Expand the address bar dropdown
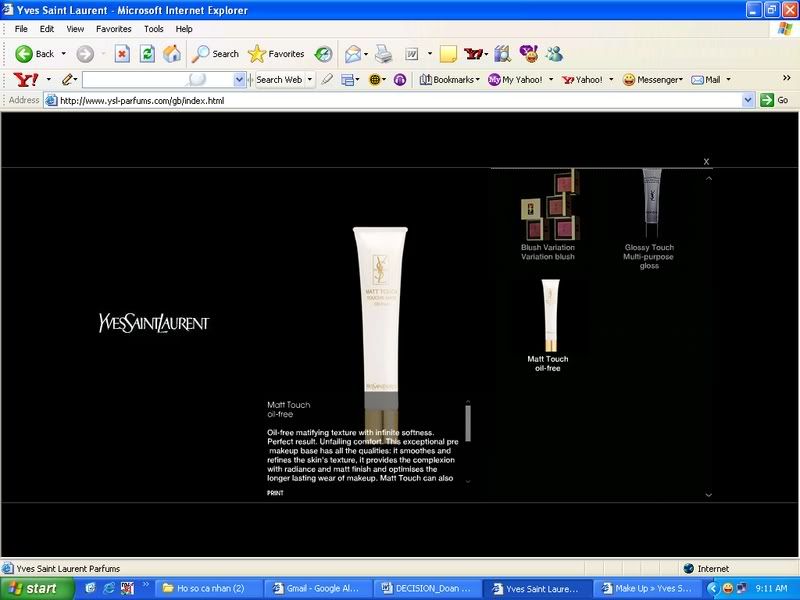This screenshot has width=800, height=600. [x=748, y=100]
